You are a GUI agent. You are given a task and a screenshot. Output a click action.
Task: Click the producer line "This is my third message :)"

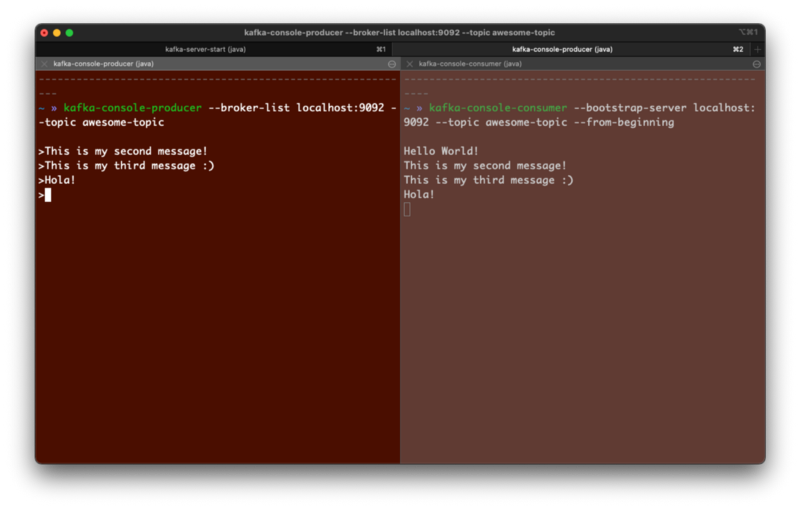tap(130, 166)
